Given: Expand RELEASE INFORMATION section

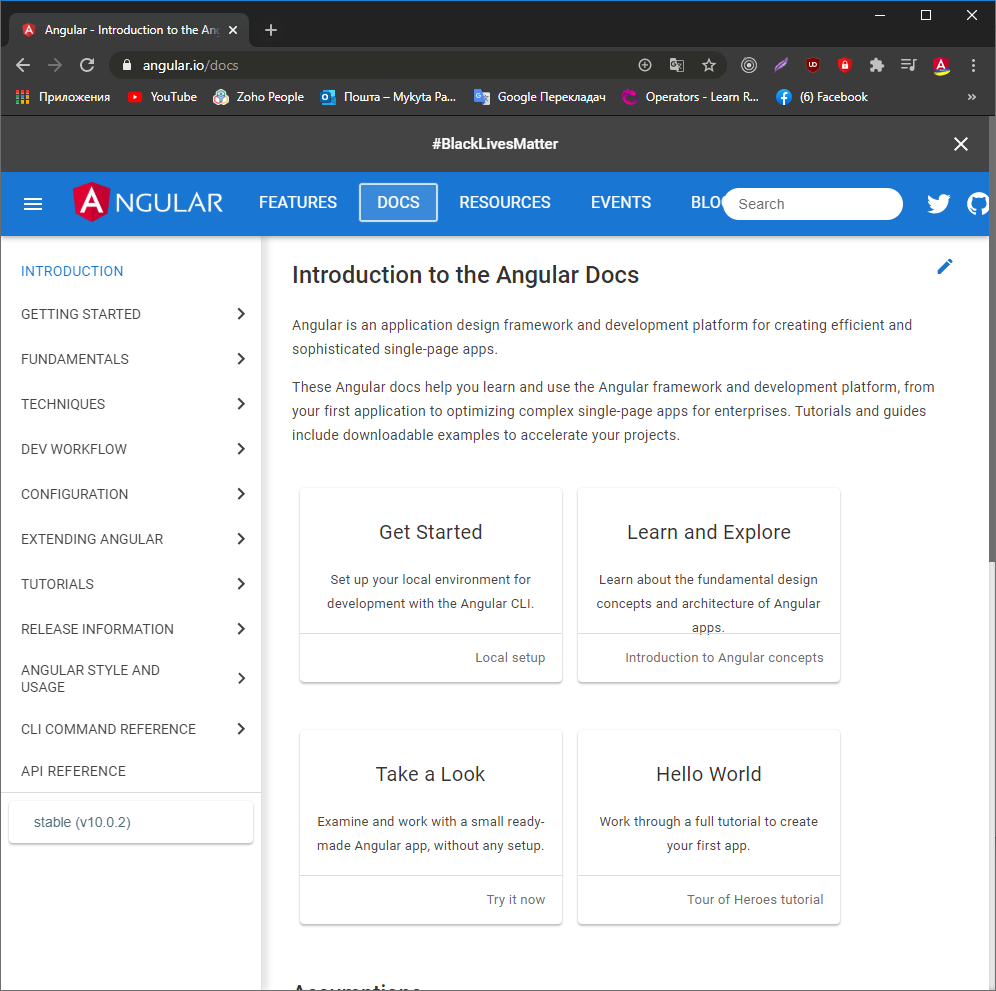Looking at the screenshot, I should point(131,630).
